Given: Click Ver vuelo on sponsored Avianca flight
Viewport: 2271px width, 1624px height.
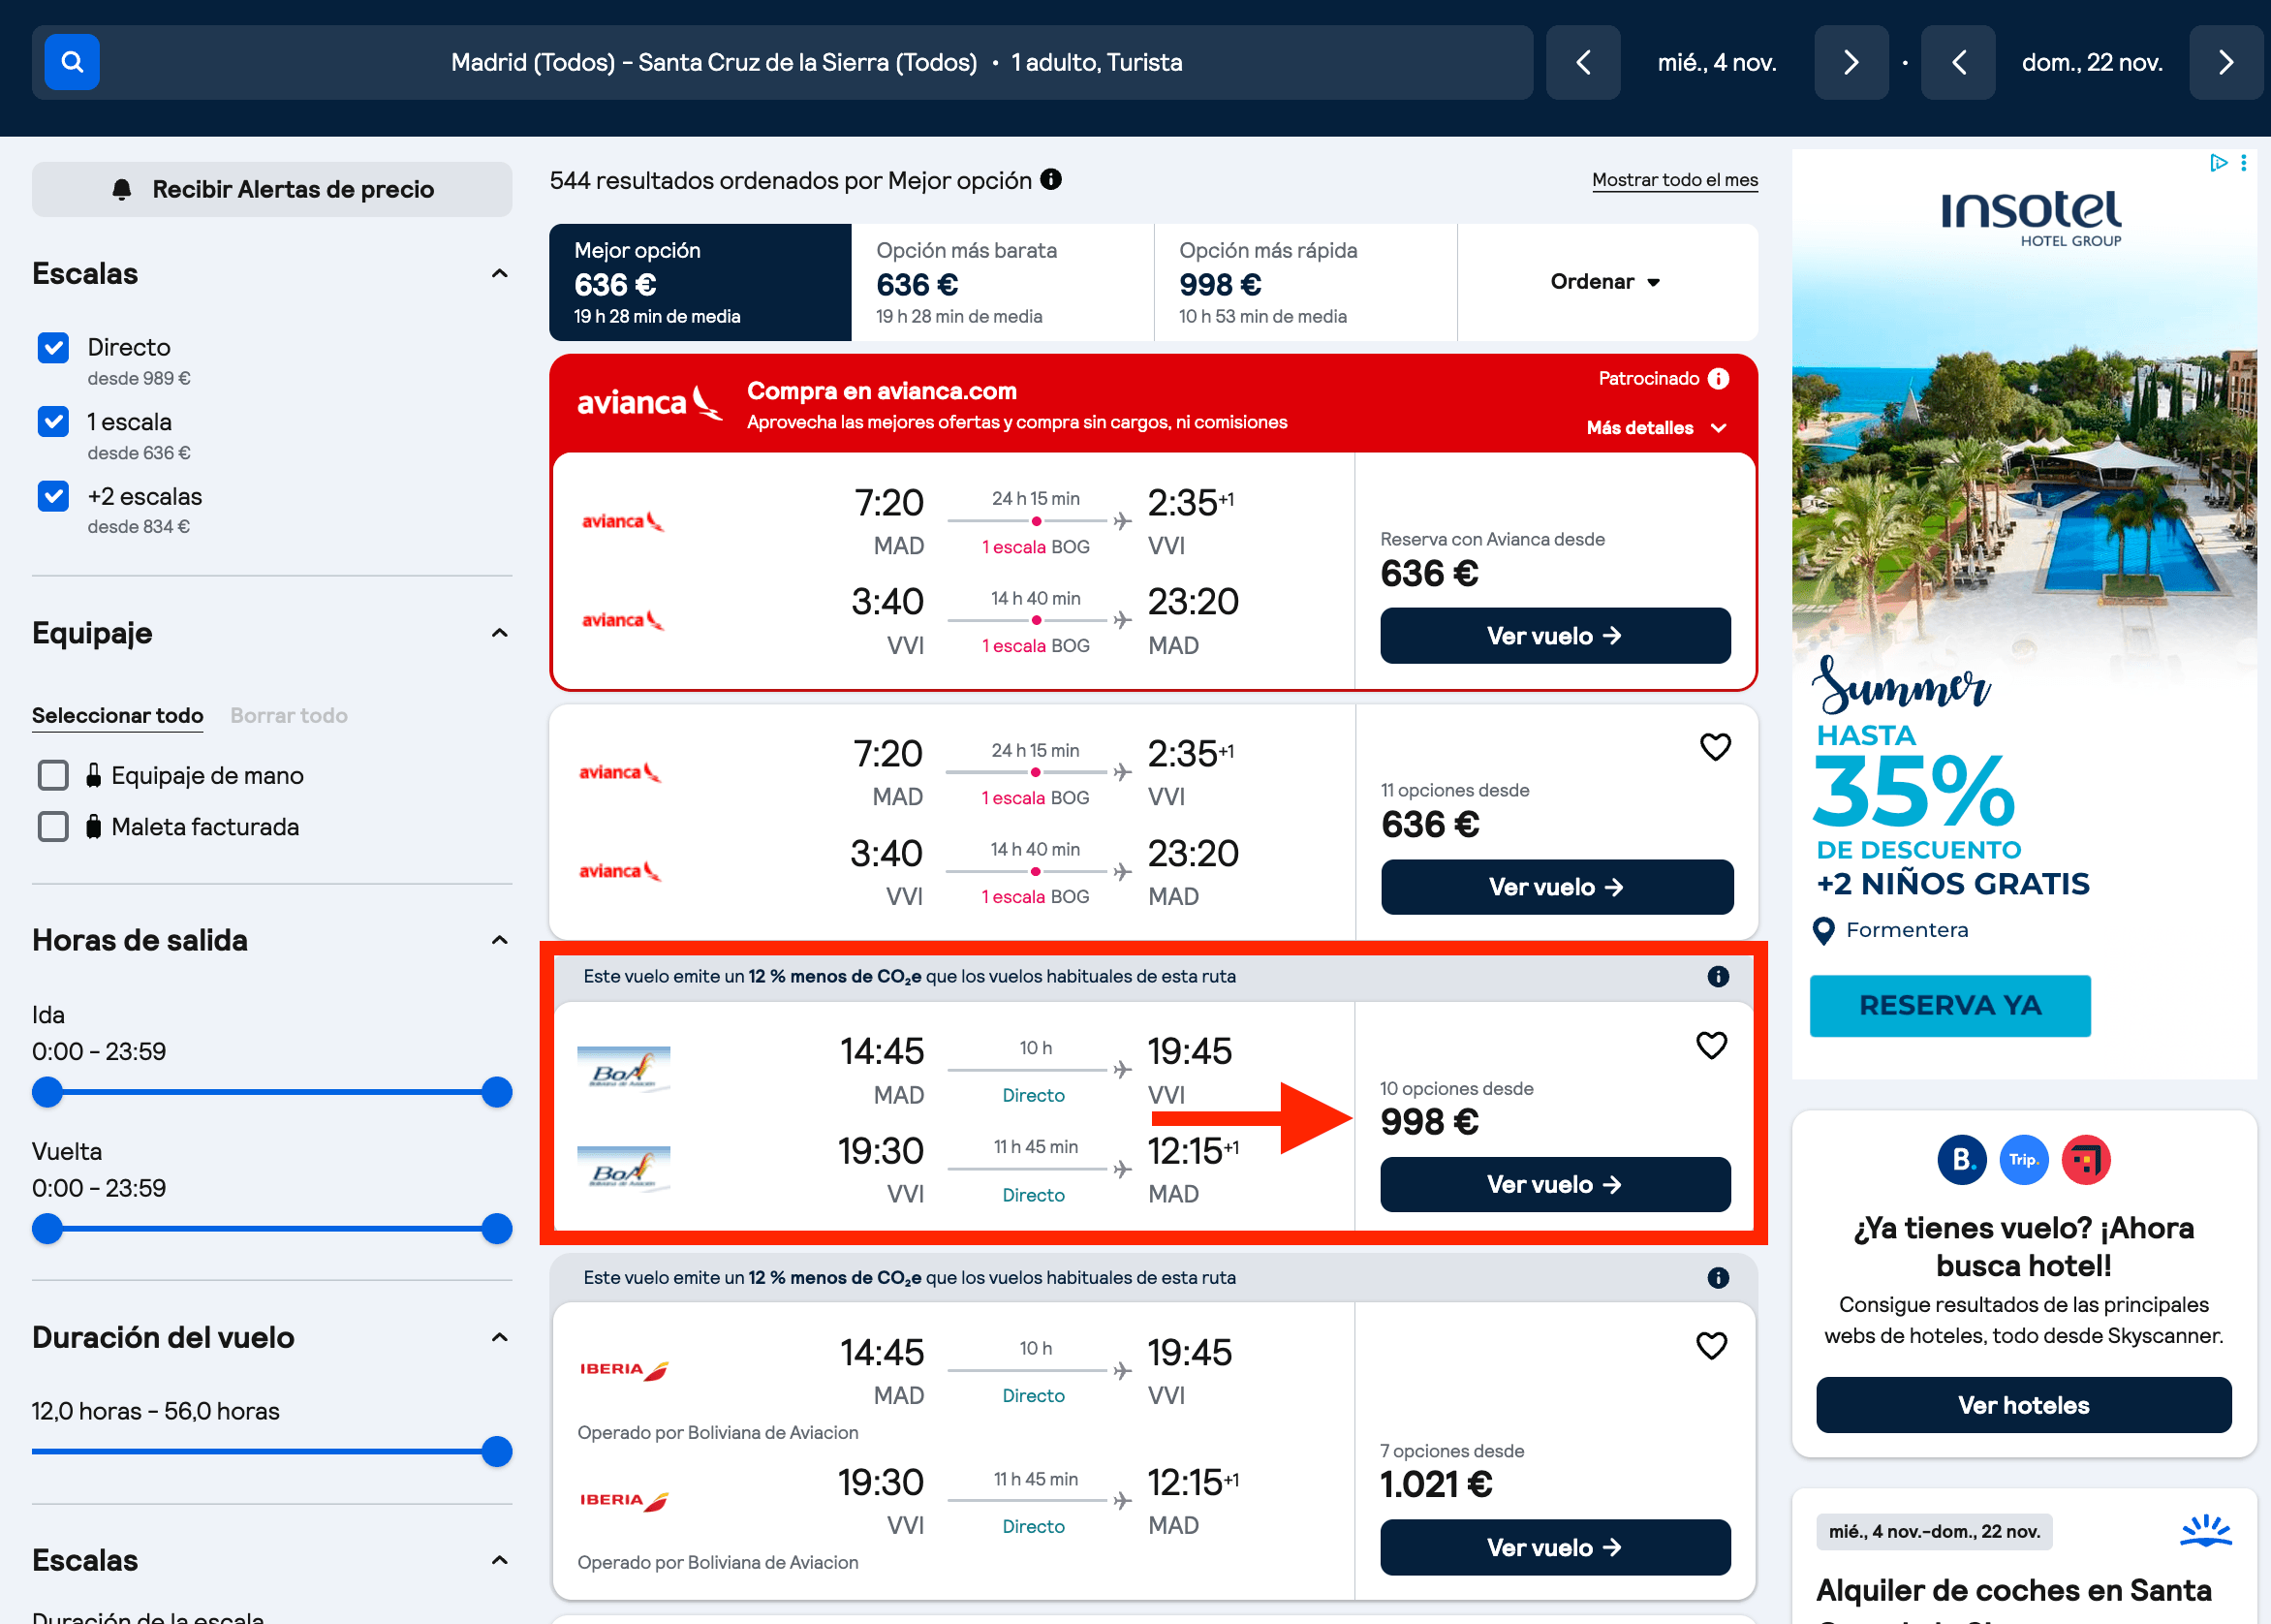Looking at the screenshot, I should 1555,636.
